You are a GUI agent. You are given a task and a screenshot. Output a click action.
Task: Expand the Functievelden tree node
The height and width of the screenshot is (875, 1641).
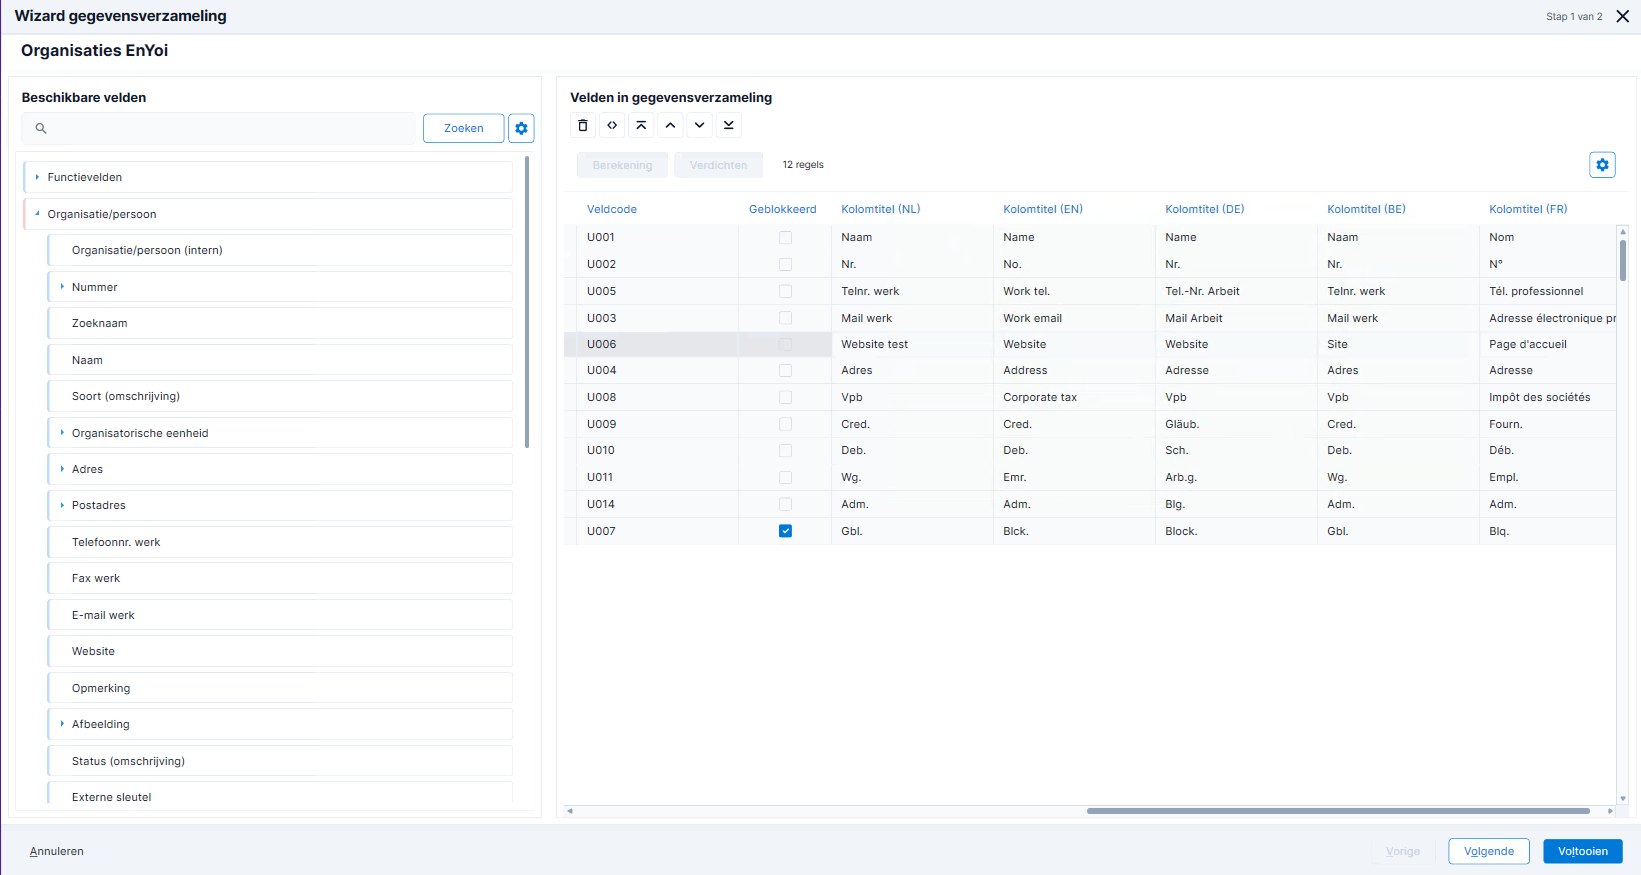tap(37, 177)
